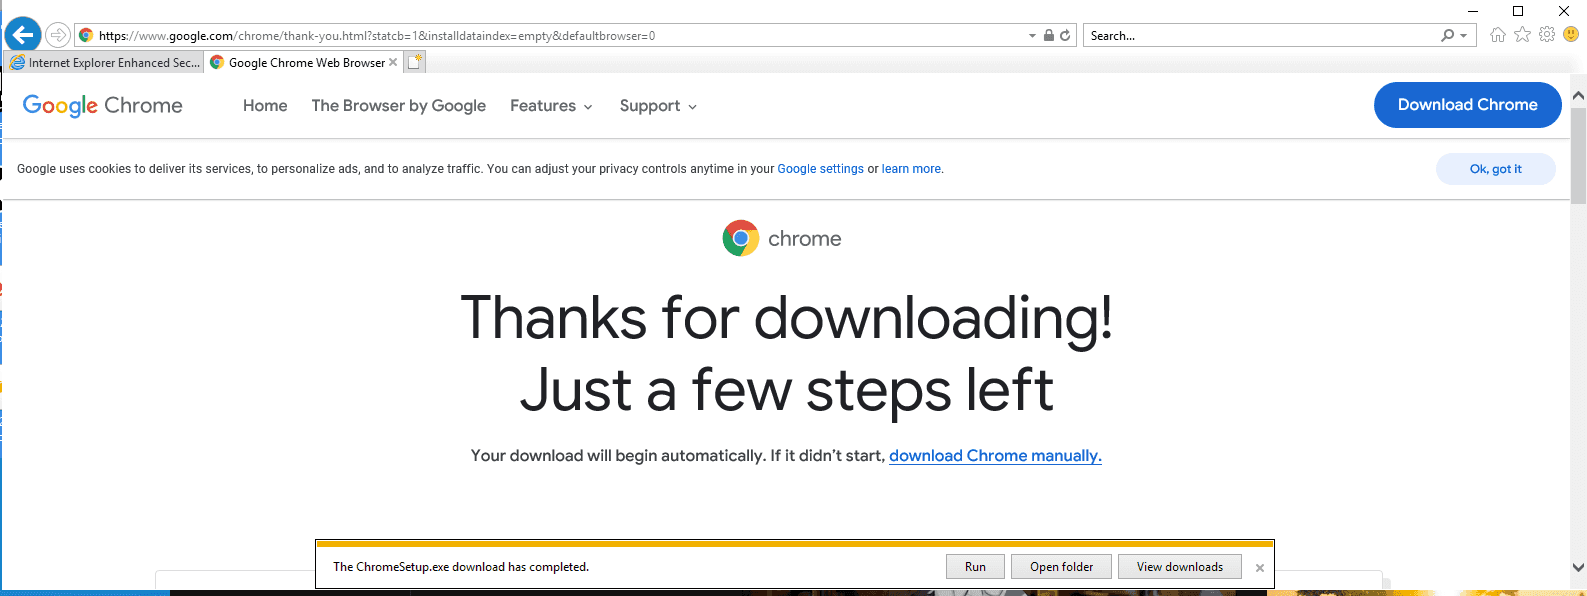This screenshot has height=596, width=1587.
Task: Click the smiley feedback icon
Action: 1571,34
